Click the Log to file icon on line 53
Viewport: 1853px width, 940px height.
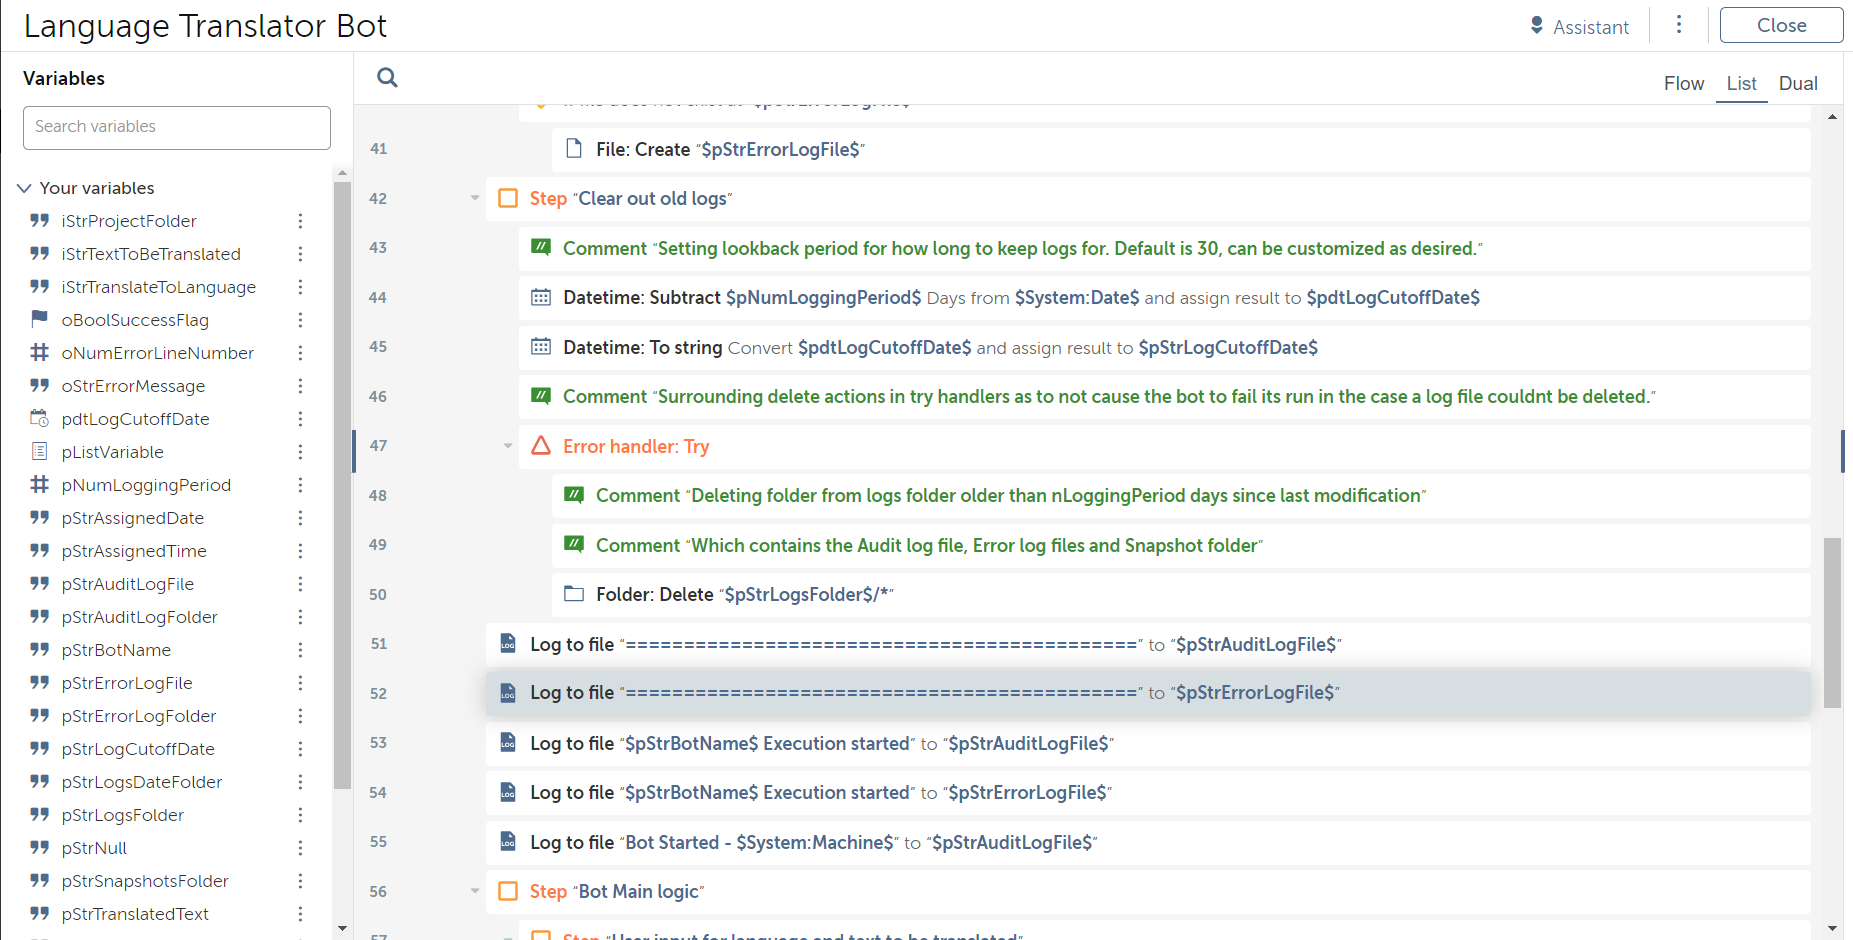(508, 743)
